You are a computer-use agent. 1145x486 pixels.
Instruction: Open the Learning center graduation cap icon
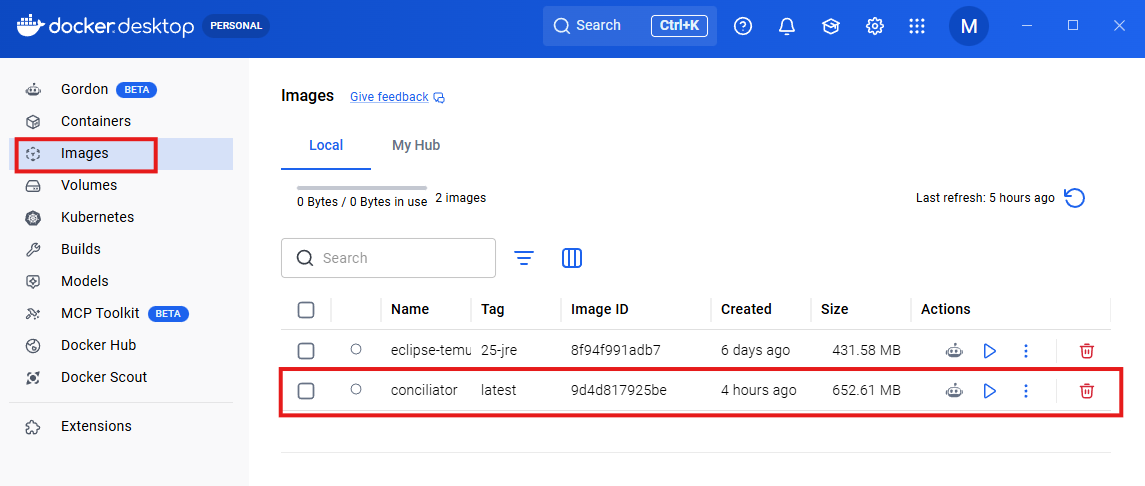[830, 26]
